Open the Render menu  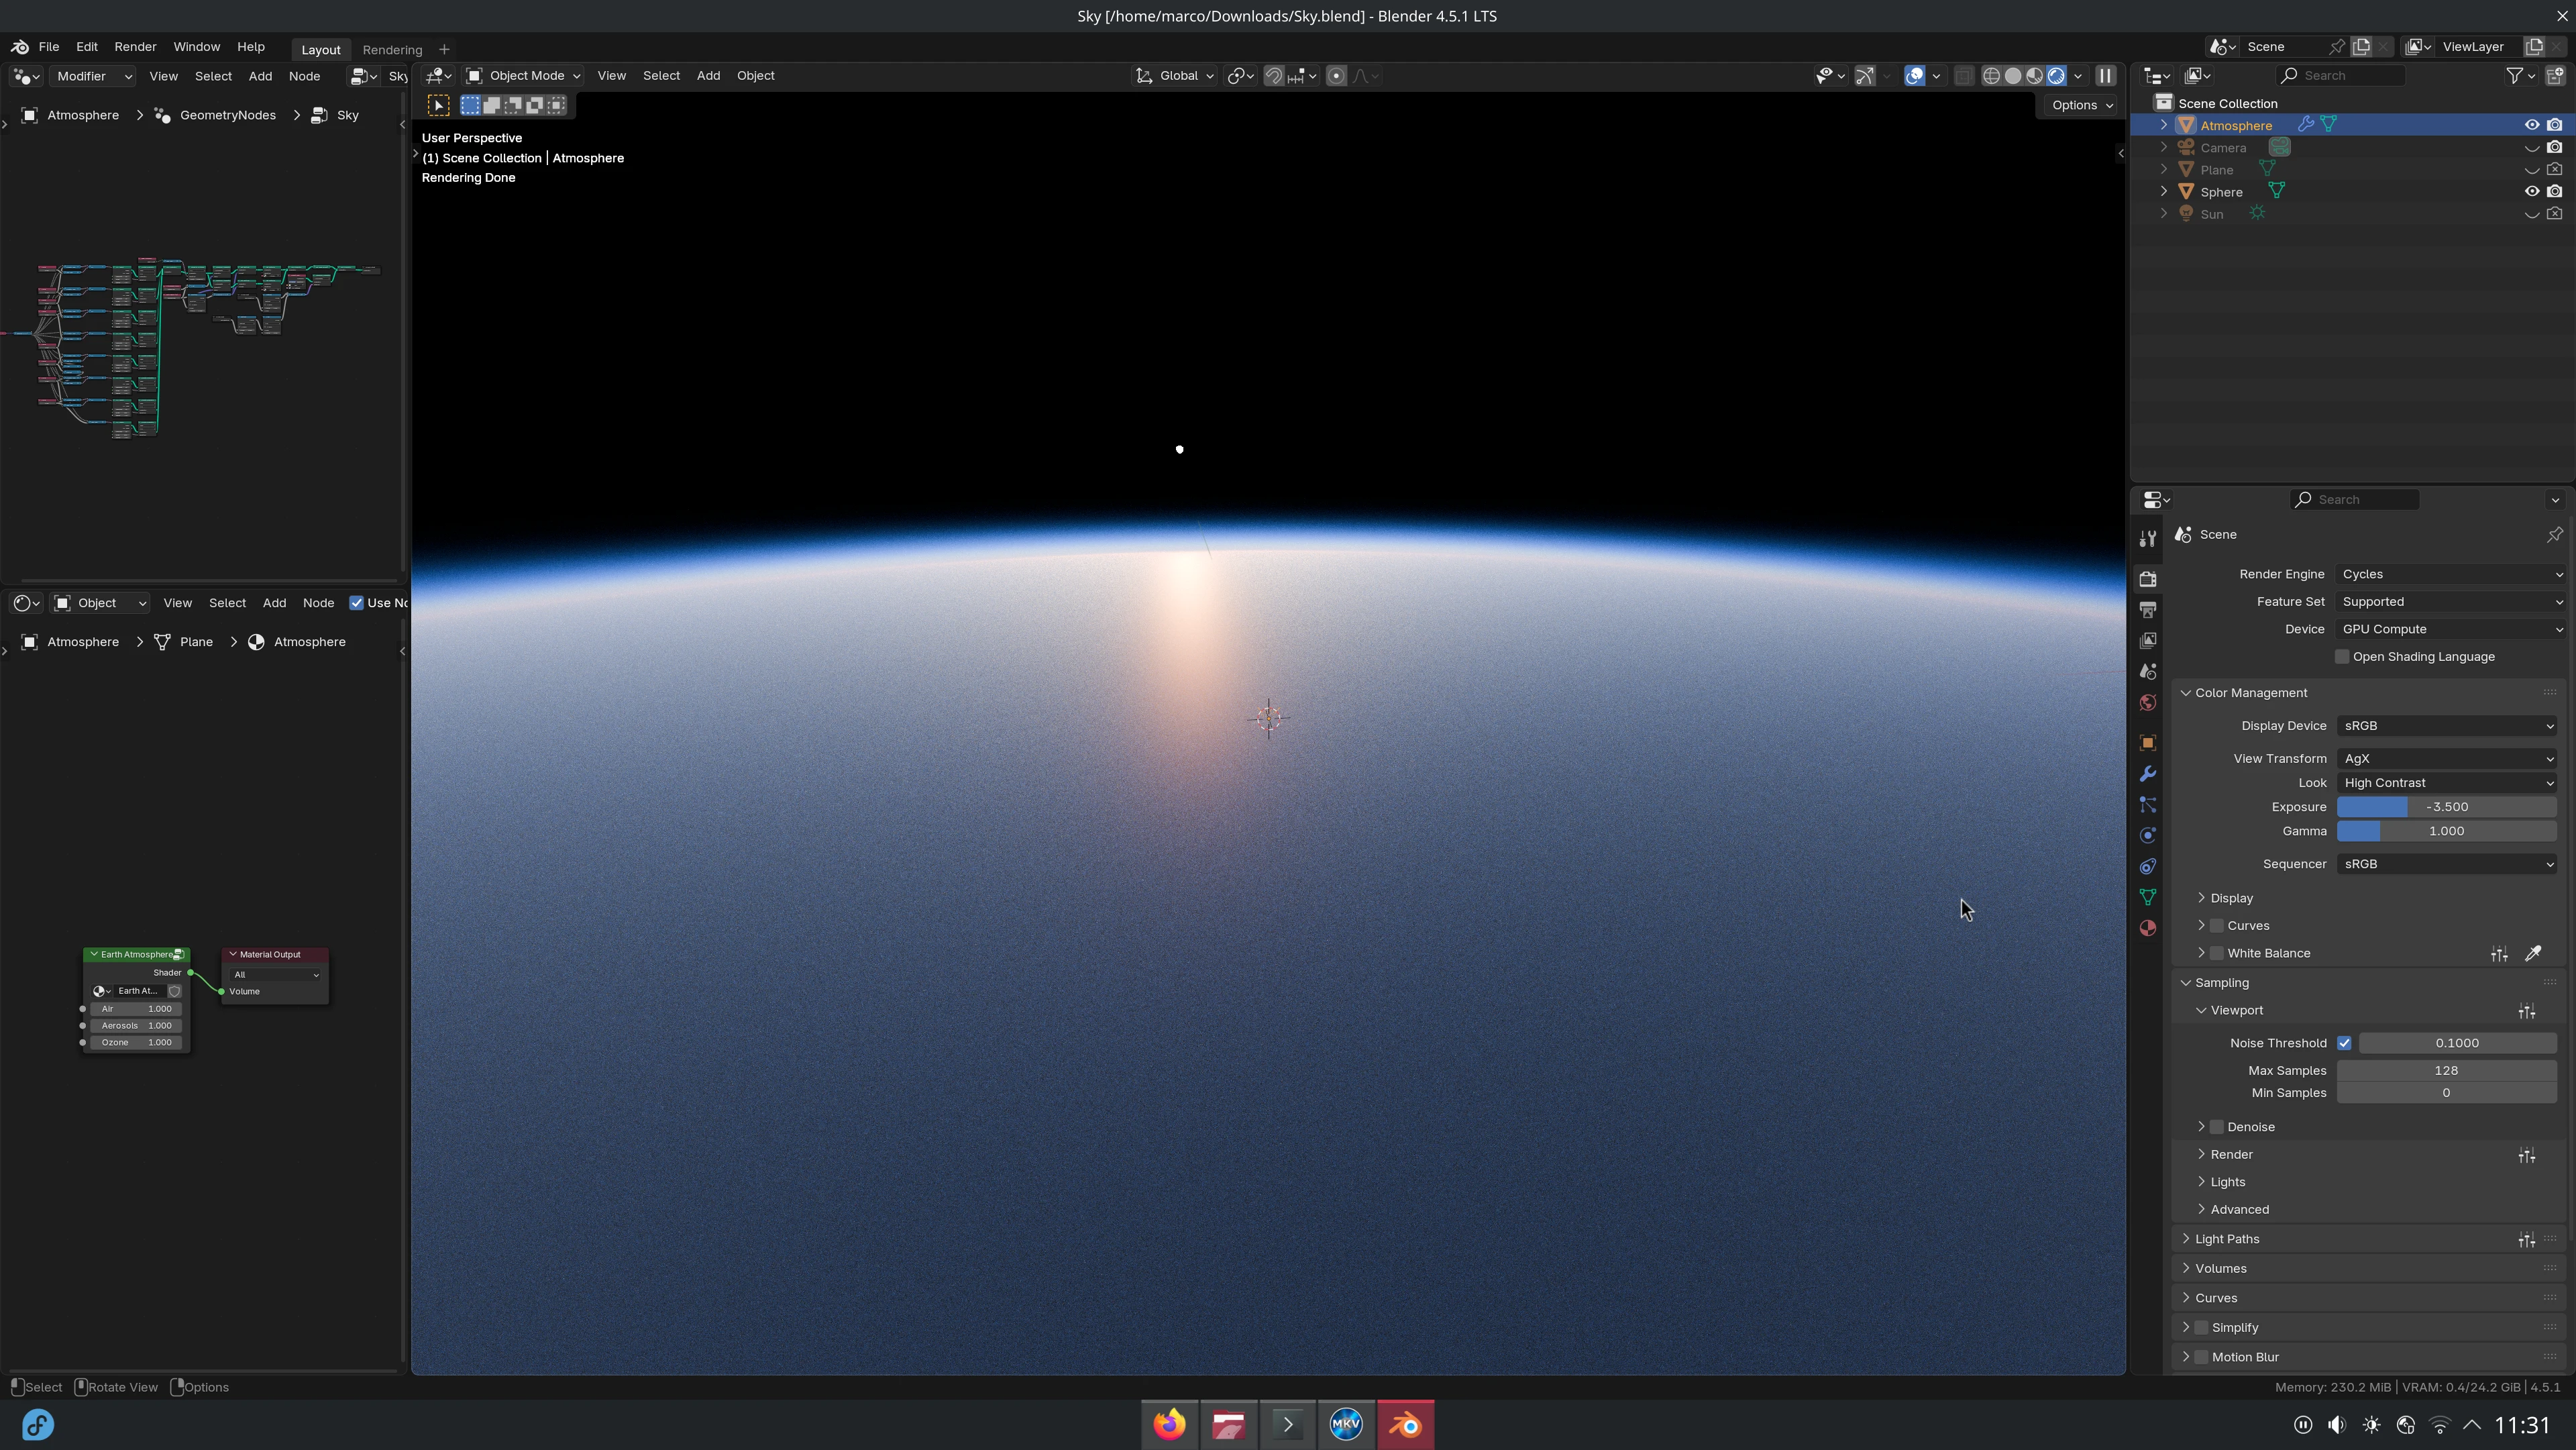(135, 47)
